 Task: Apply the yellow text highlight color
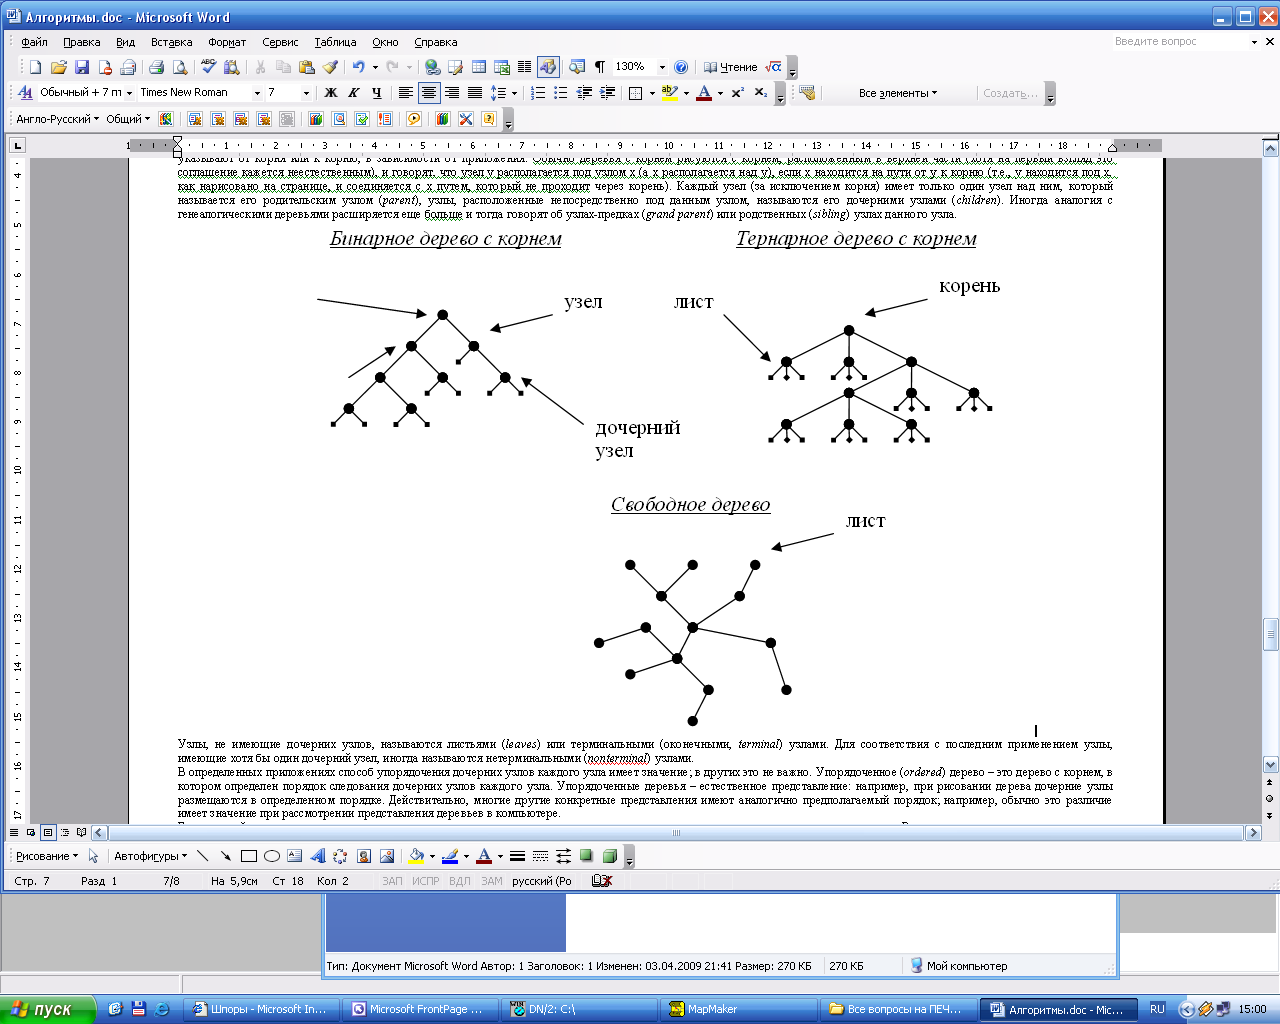(x=669, y=93)
